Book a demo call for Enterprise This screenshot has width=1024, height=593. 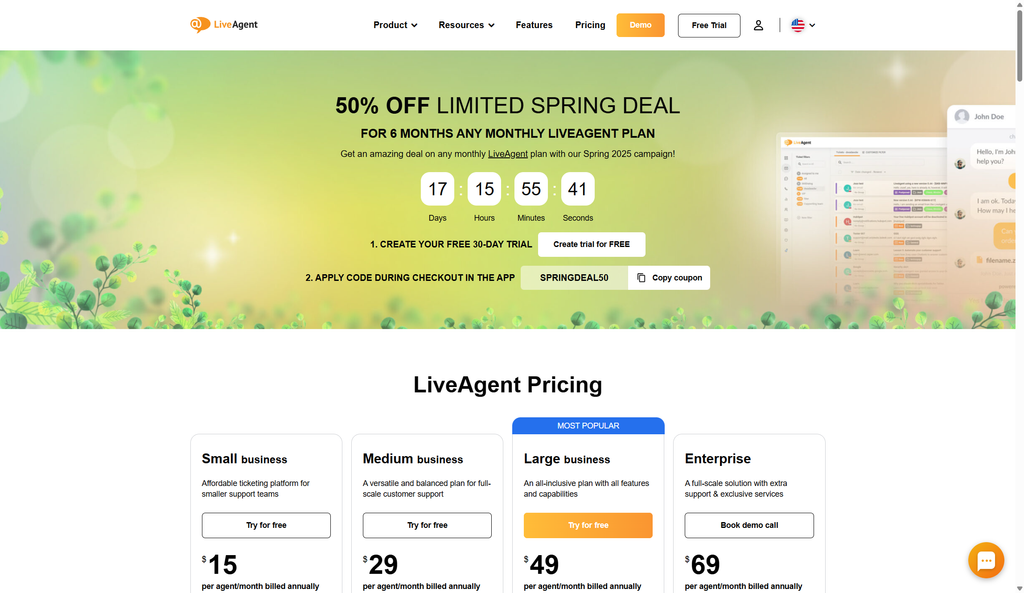click(x=749, y=525)
